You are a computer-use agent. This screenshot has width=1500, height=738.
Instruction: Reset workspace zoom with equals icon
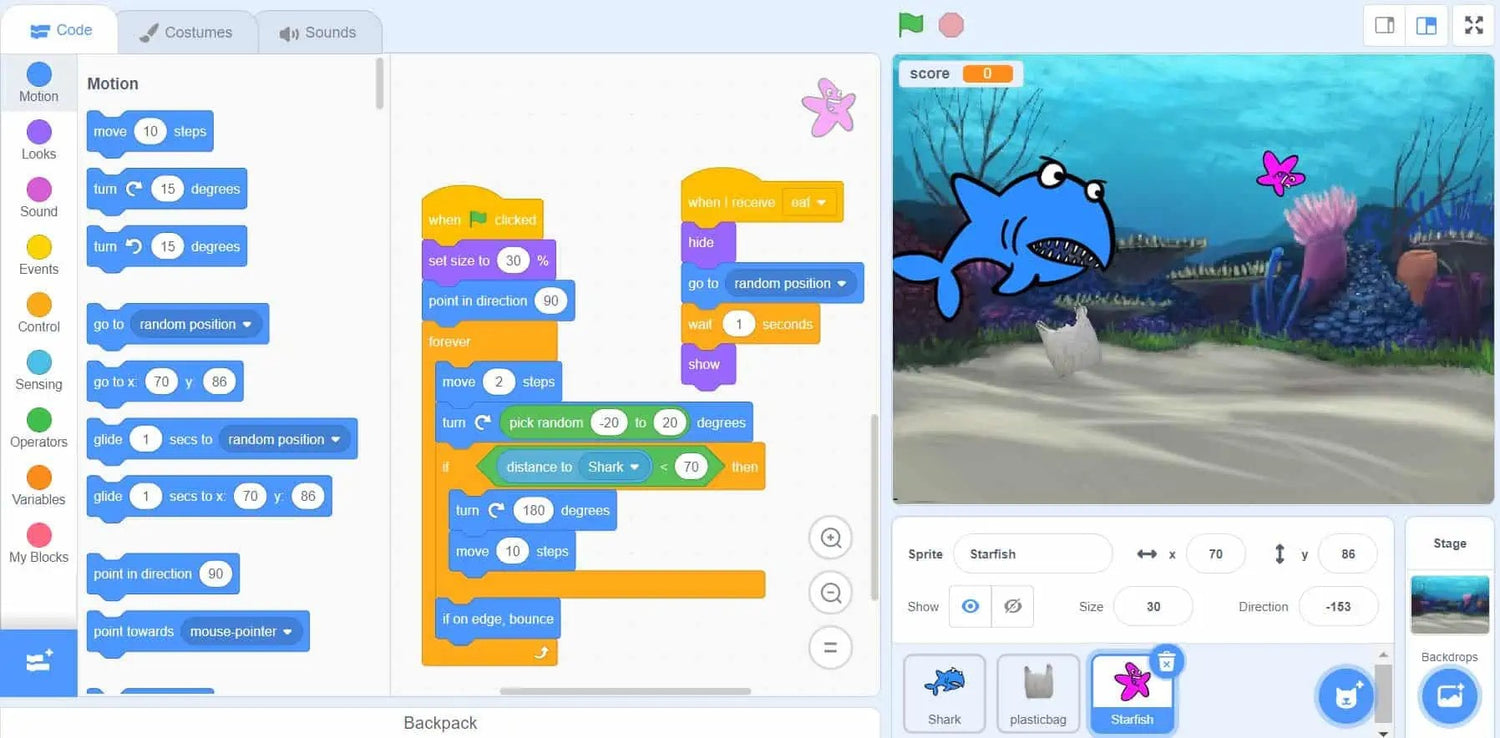(830, 647)
